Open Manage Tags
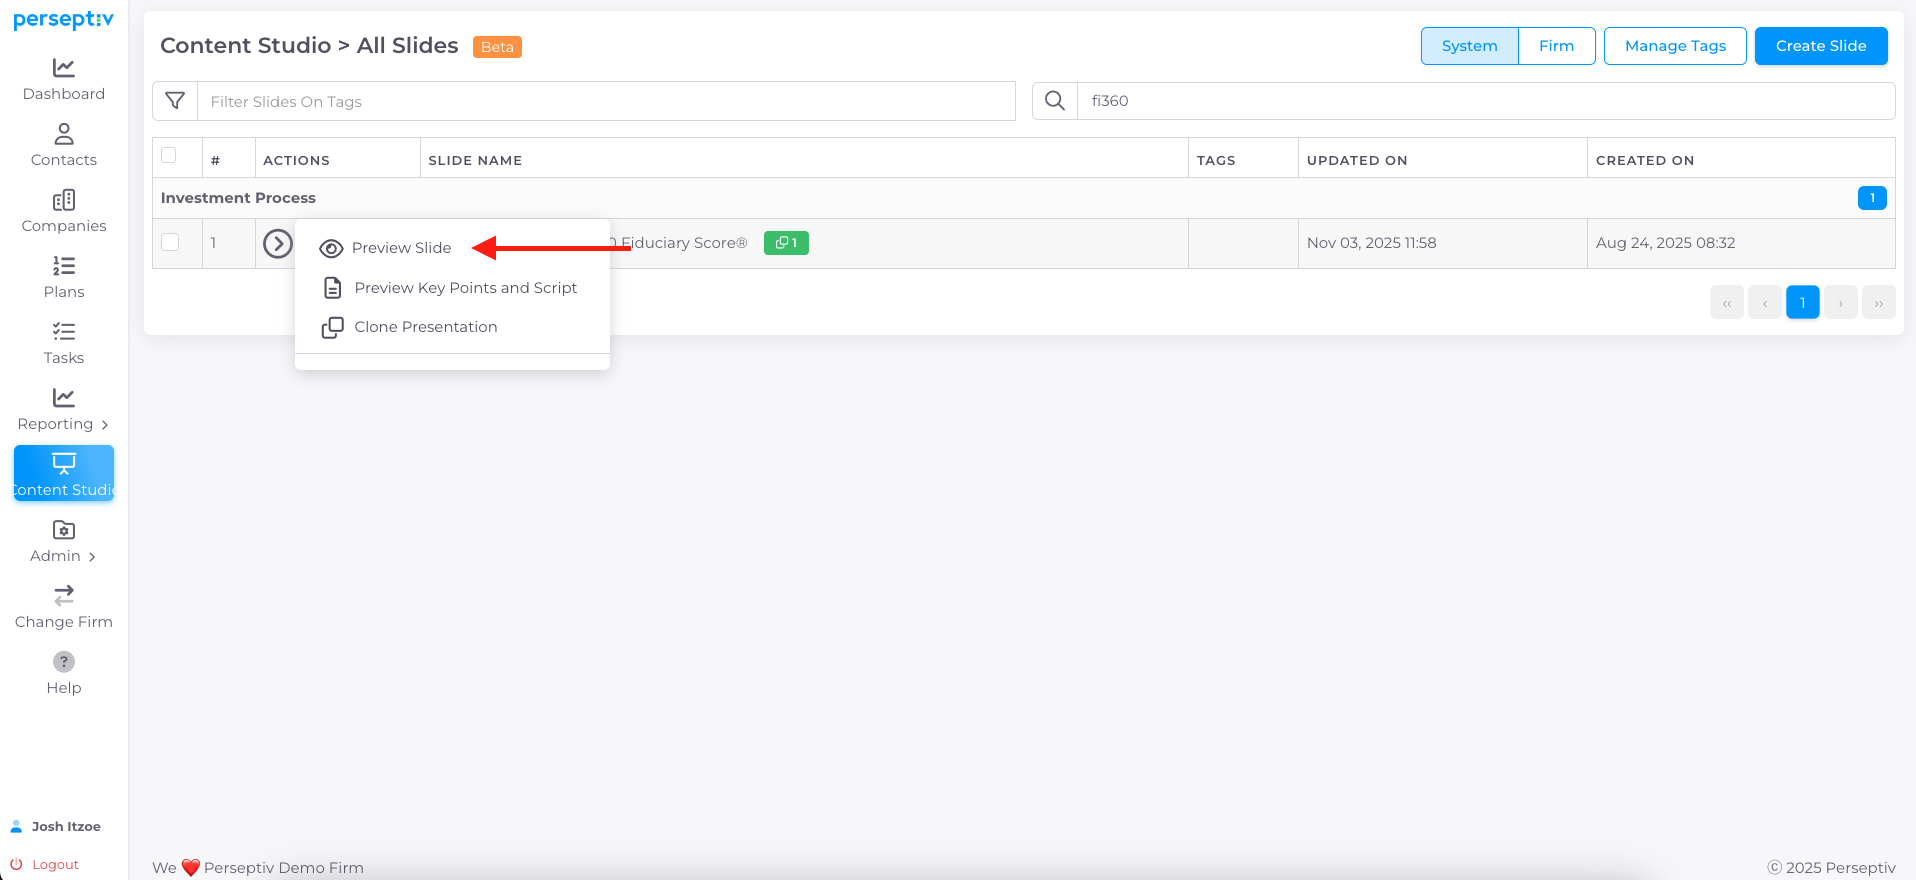The width and height of the screenshot is (1916, 880). pos(1675,46)
